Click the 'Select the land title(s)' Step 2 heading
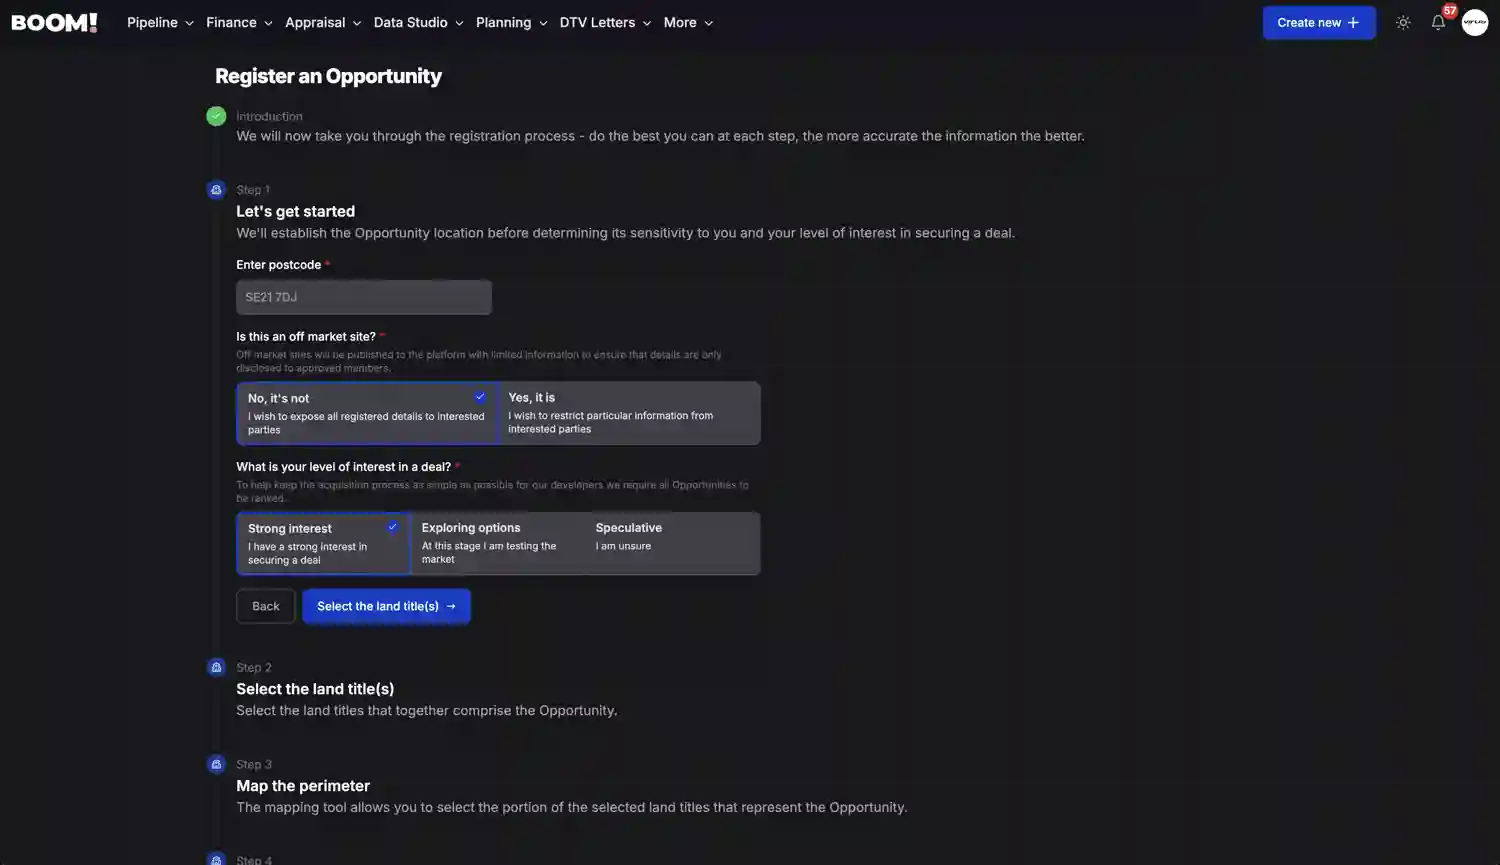1500x865 pixels. tap(315, 689)
